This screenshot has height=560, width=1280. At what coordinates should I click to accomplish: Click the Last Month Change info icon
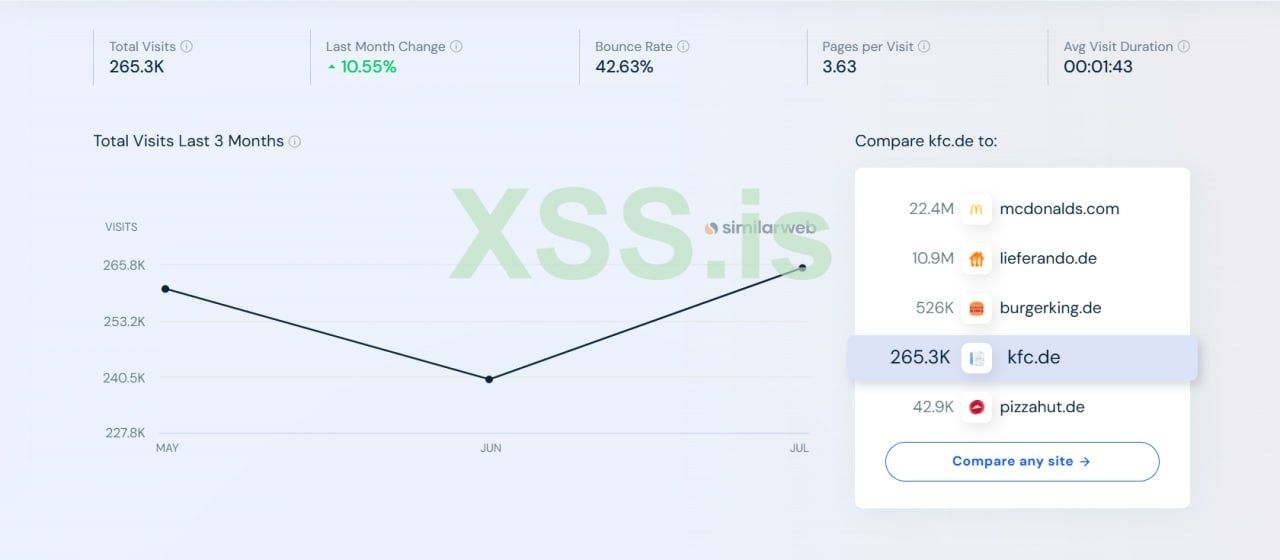(456, 47)
